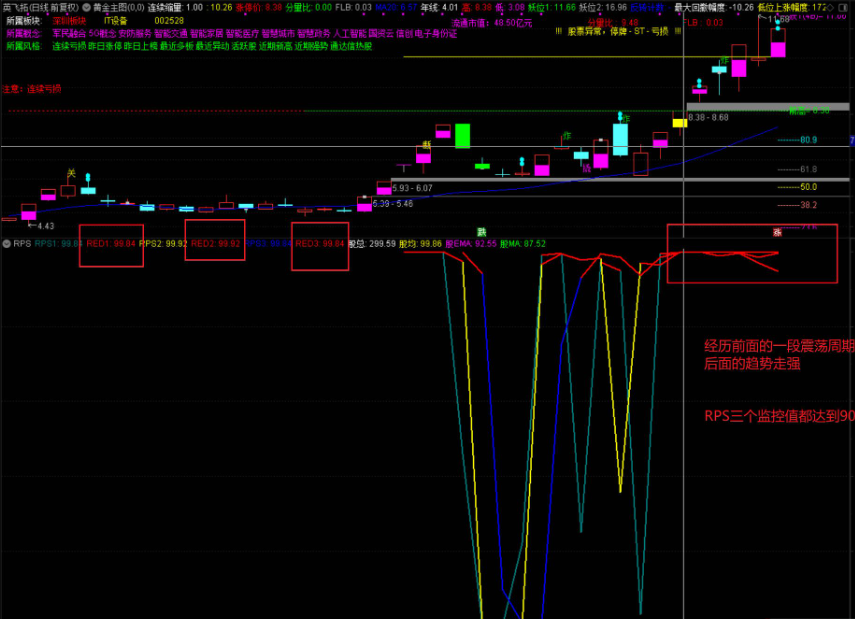
Task: Click the 80.9 retracement level label
Action: tap(809, 140)
